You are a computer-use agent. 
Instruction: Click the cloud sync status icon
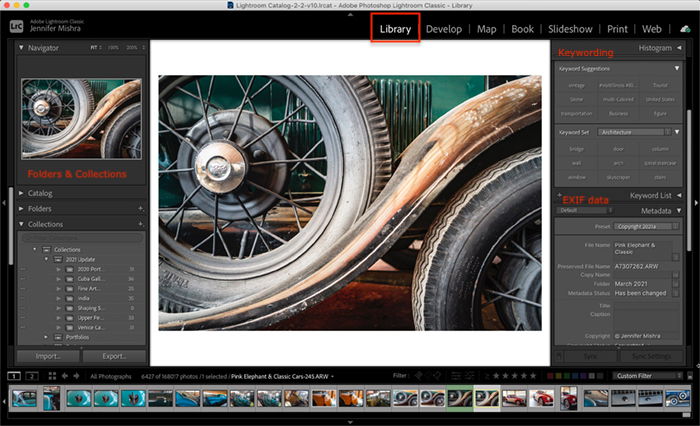click(x=685, y=29)
